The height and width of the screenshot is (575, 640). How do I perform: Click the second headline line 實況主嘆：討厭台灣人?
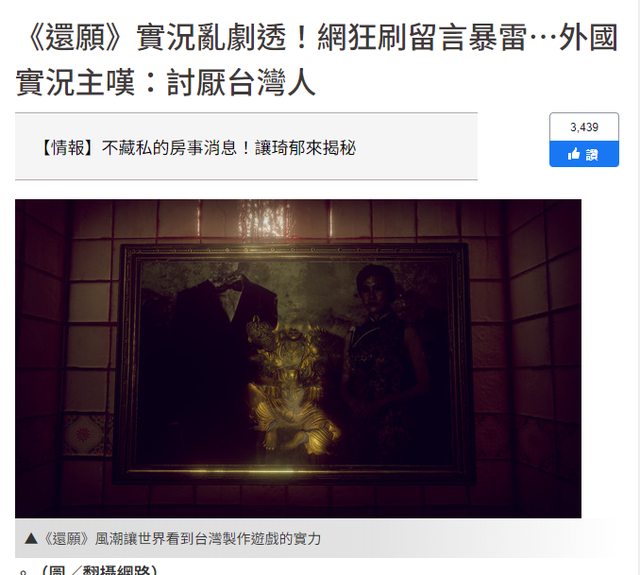pyautogui.click(x=165, y=83)
